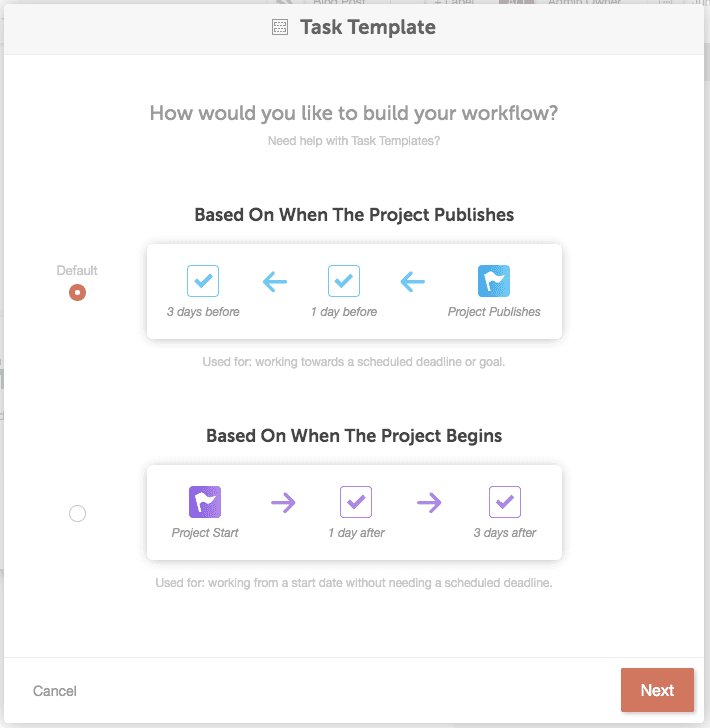Screen dimensions: 710x728
Task: Select the Default publish-based radio button
Action: [x=78, y=292]
